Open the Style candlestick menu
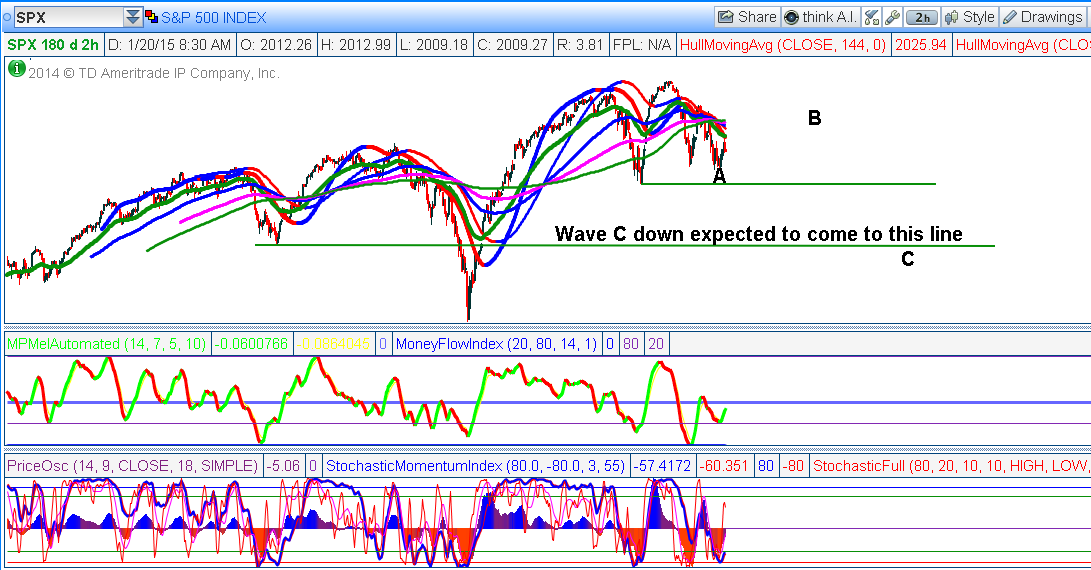The height and width of the screenshot is (570, 1091). [968, 17]
